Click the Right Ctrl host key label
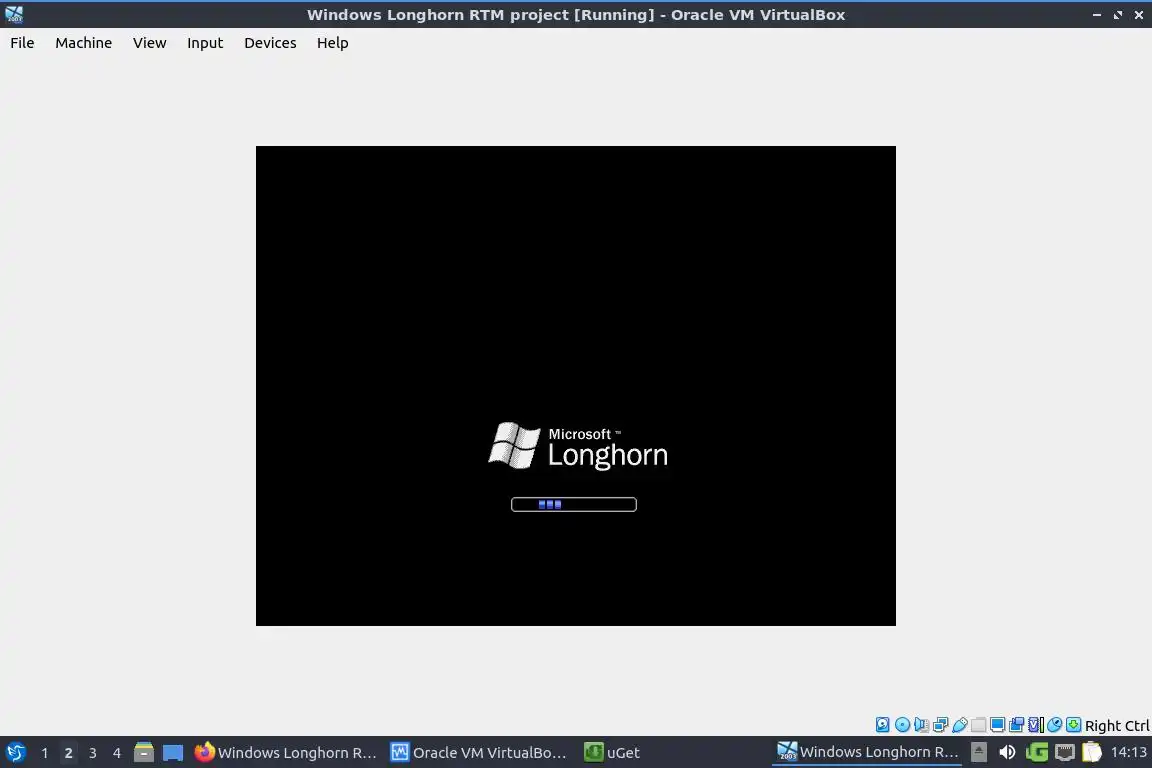 (x=1117, y=725)
